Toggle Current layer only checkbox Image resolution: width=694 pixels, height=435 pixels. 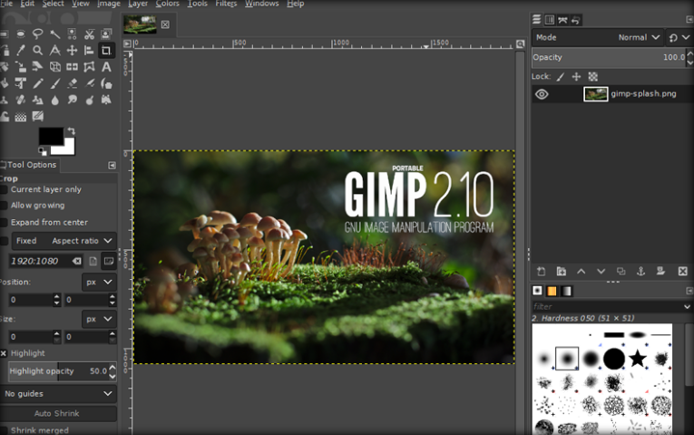tap(4, 189)
